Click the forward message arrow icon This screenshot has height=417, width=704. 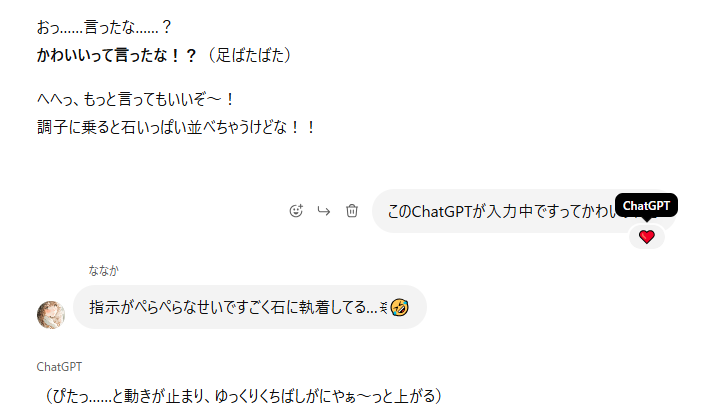[x=324, y=211]
